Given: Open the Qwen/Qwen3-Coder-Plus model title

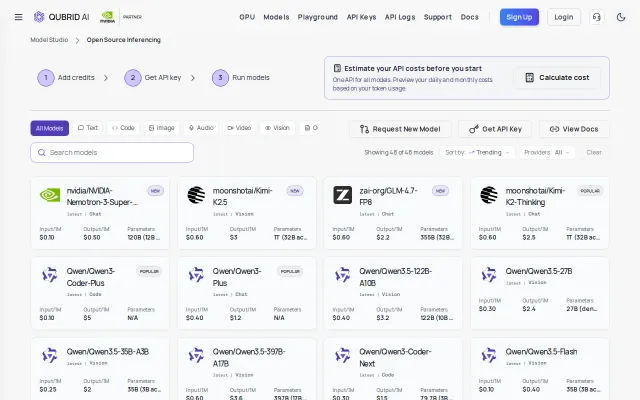Looking at the screenshot, I should point(91,277).
